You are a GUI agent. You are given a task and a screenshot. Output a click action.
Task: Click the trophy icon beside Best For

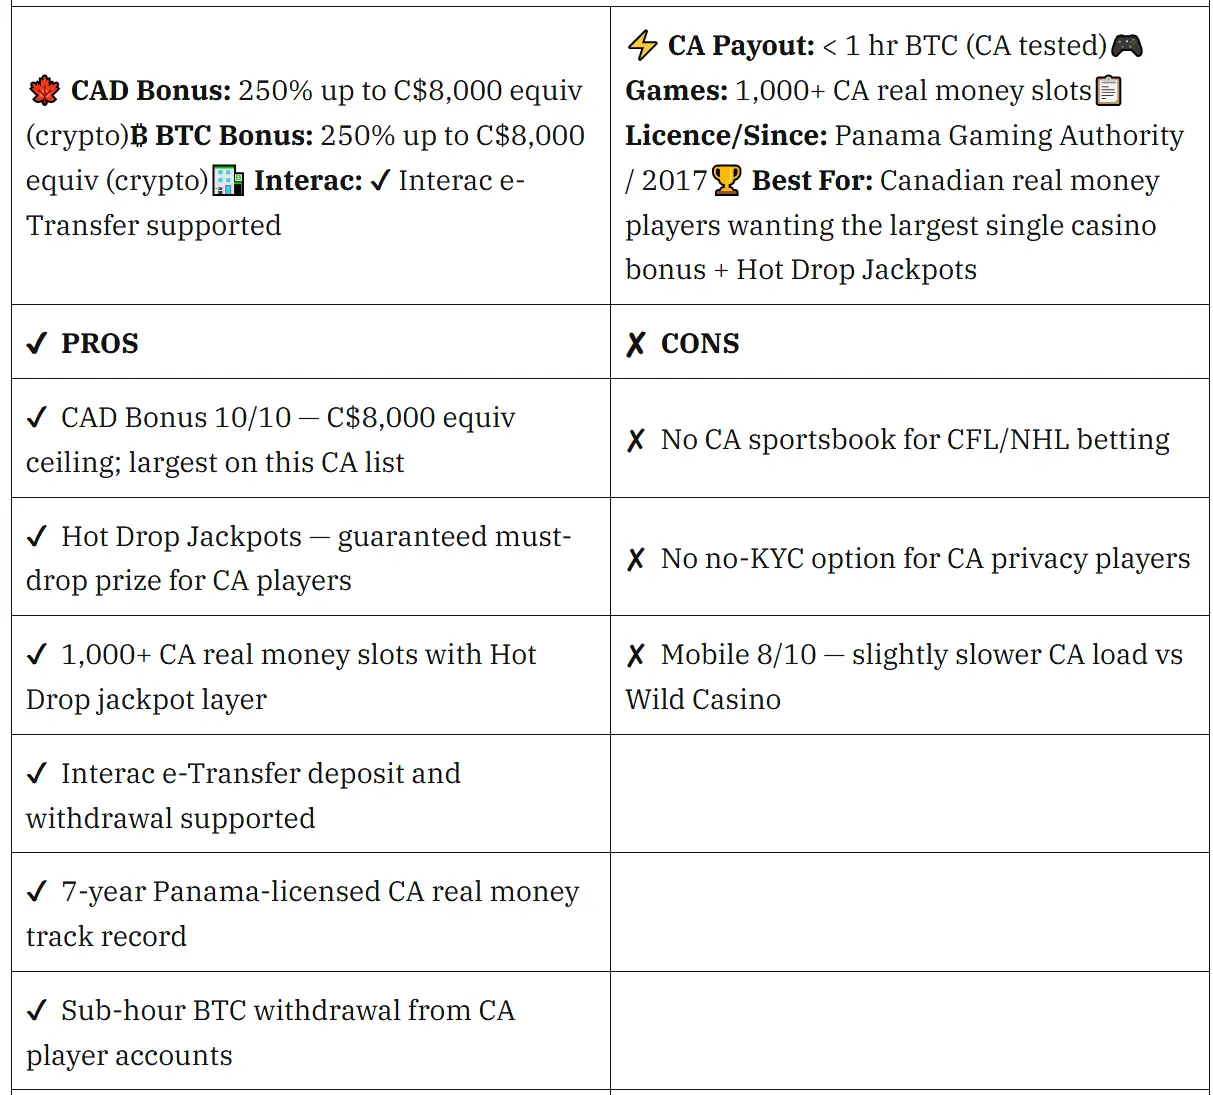click(x=727, y=181)
